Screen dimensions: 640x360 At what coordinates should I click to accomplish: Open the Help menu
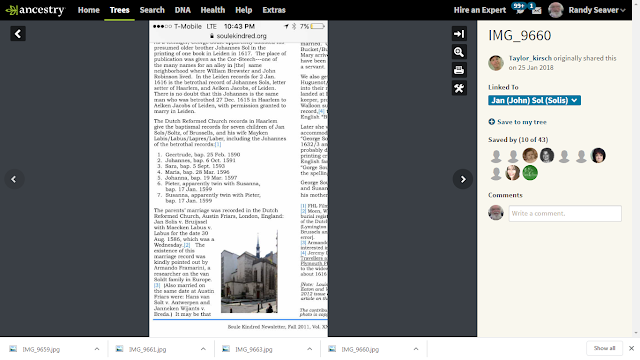point(243,10)
